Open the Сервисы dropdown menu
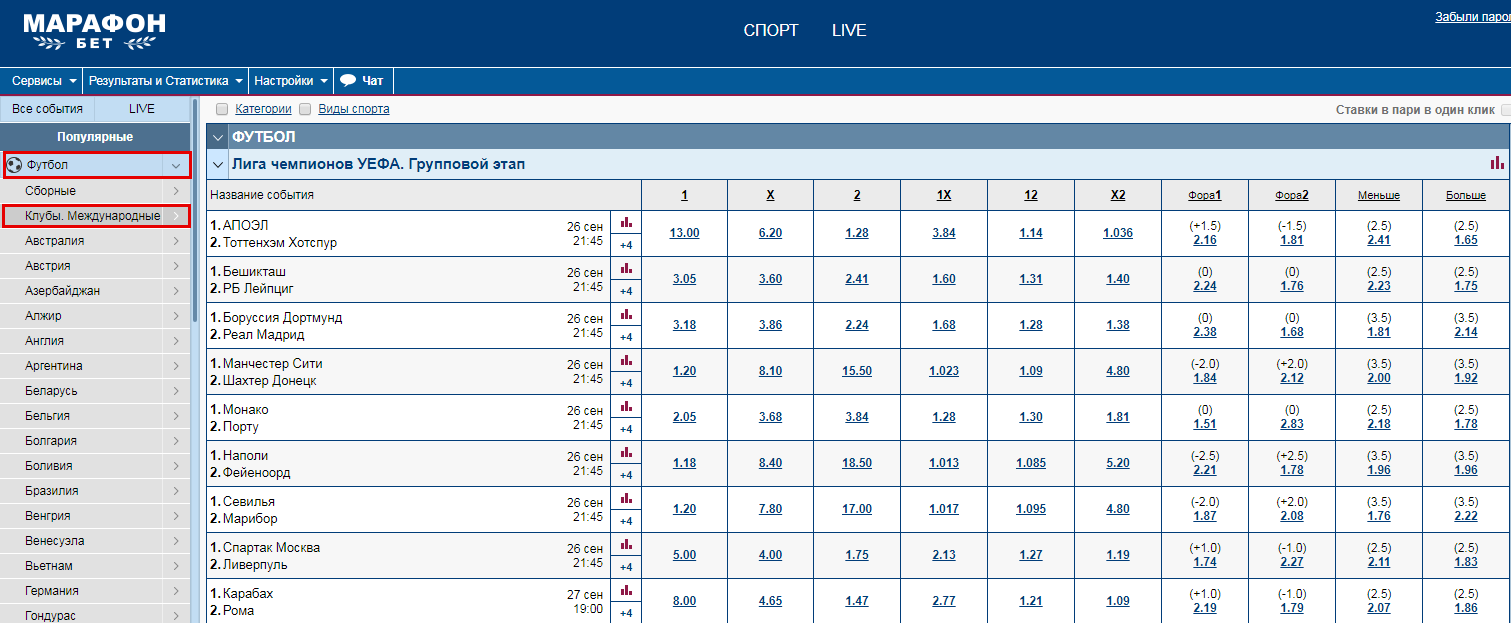Image resolution: width=1511 pixels, height=623 pixels. (45, 81)
